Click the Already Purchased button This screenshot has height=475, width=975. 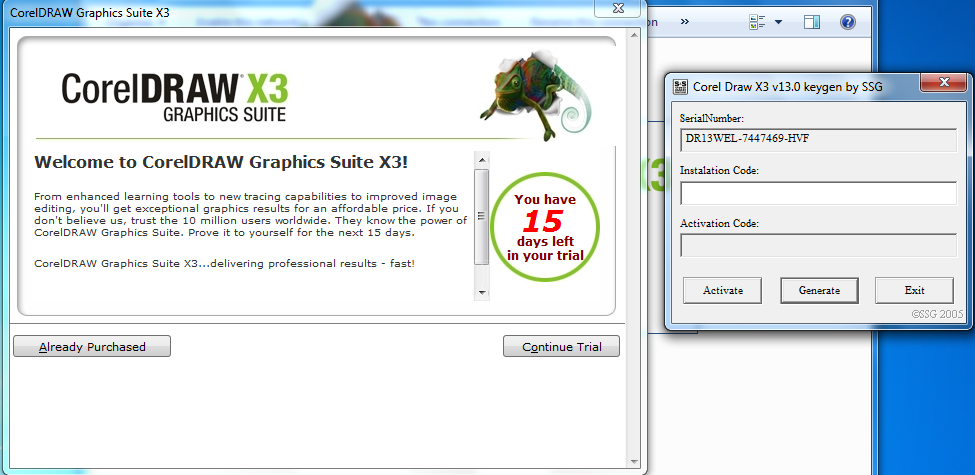click(x=92, y=346)
